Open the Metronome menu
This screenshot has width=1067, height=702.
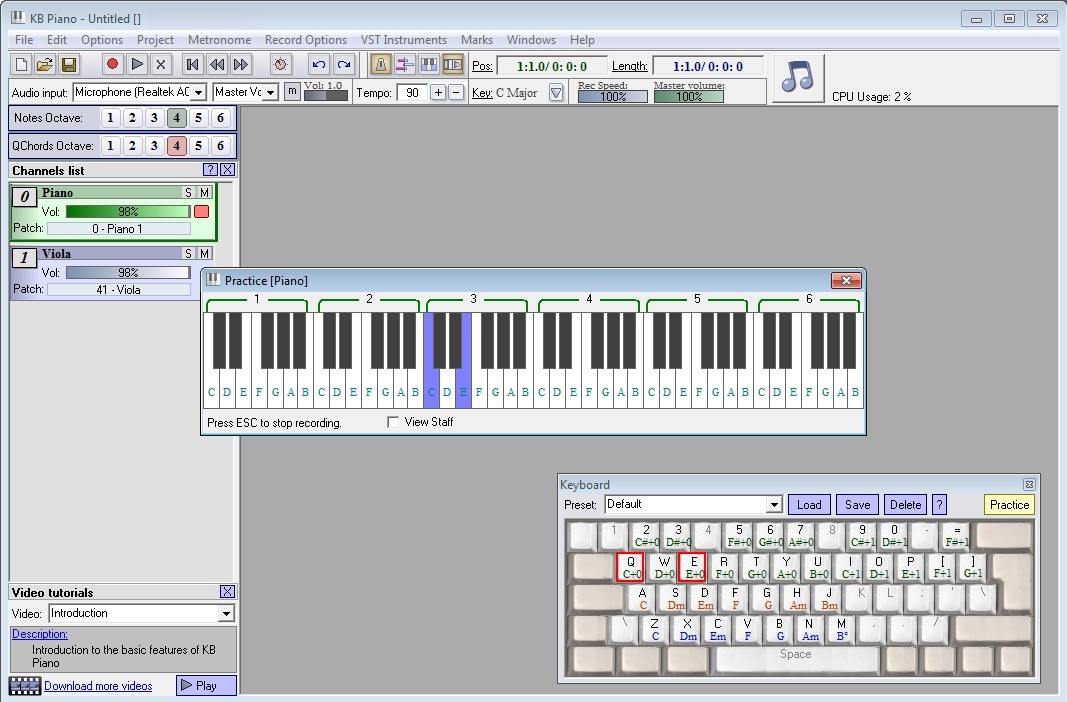(219, 40)
